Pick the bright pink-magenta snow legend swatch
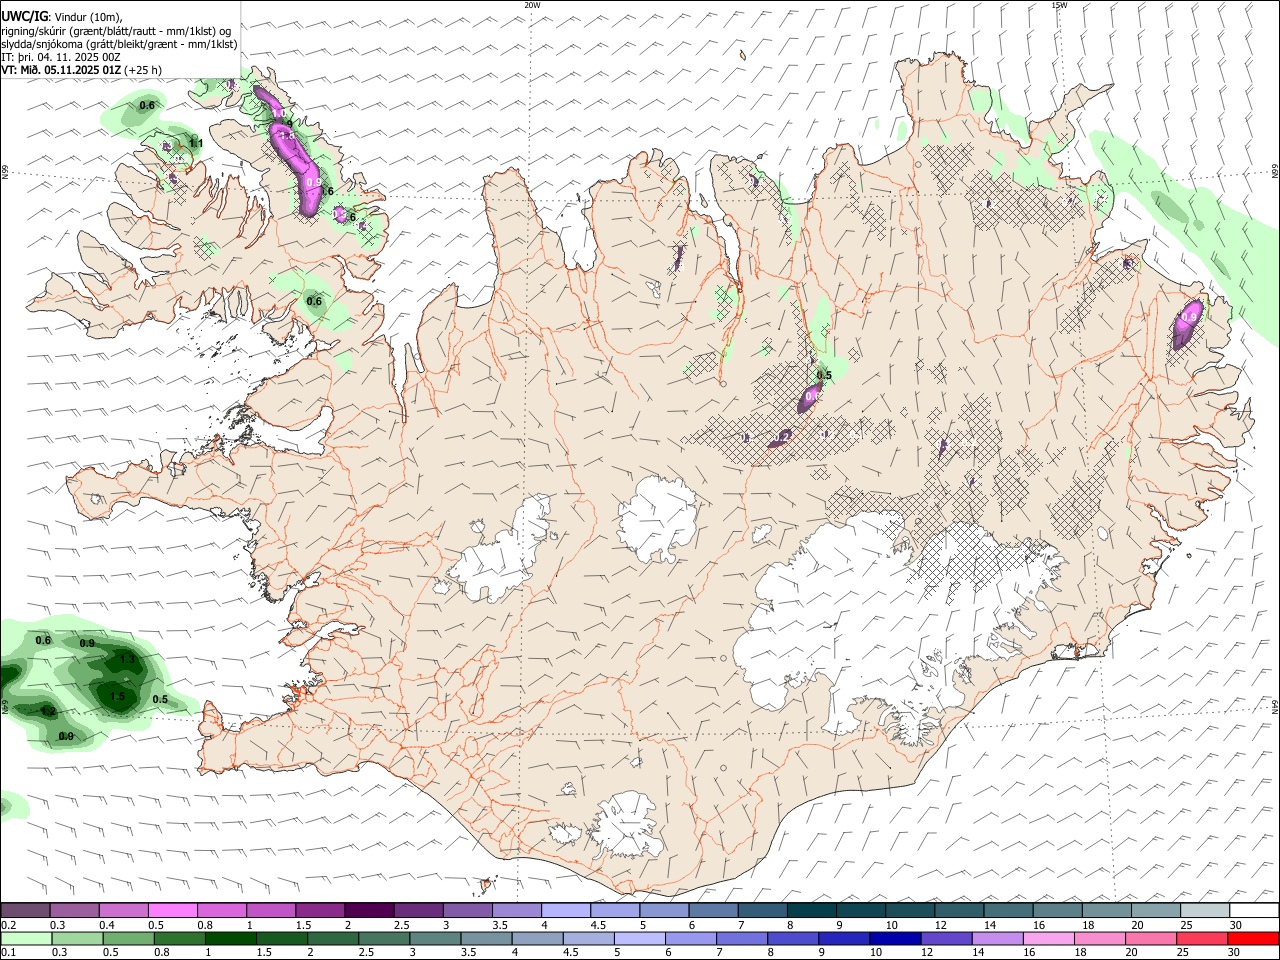The height and width of the screenshot is (960, 1280). [x=172, y=911]
